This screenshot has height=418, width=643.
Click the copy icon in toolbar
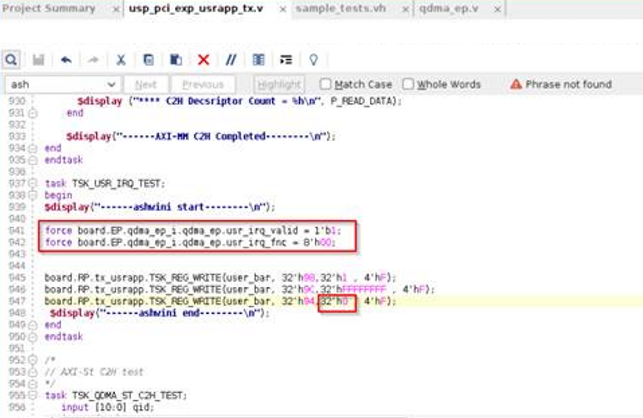click(x=147, y=60)
